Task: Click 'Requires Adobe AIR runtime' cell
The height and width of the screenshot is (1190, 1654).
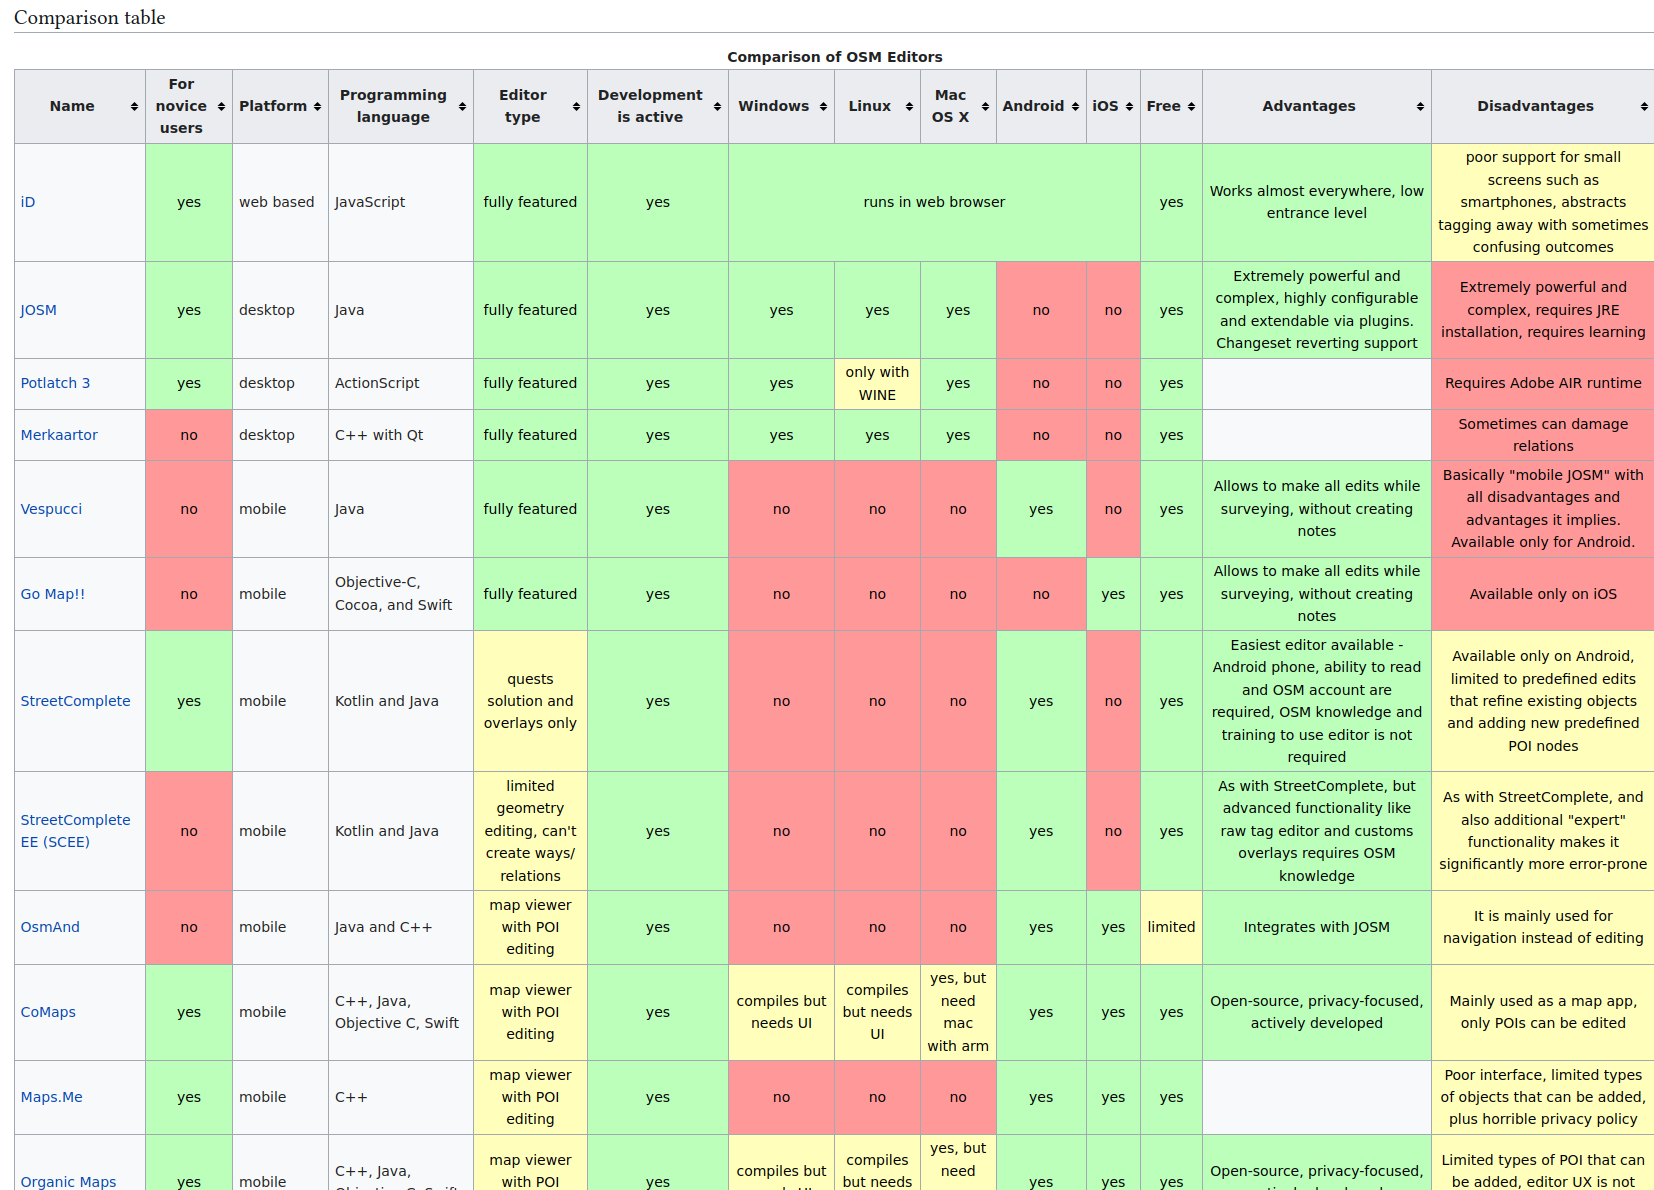Action: pos(1543,384)
